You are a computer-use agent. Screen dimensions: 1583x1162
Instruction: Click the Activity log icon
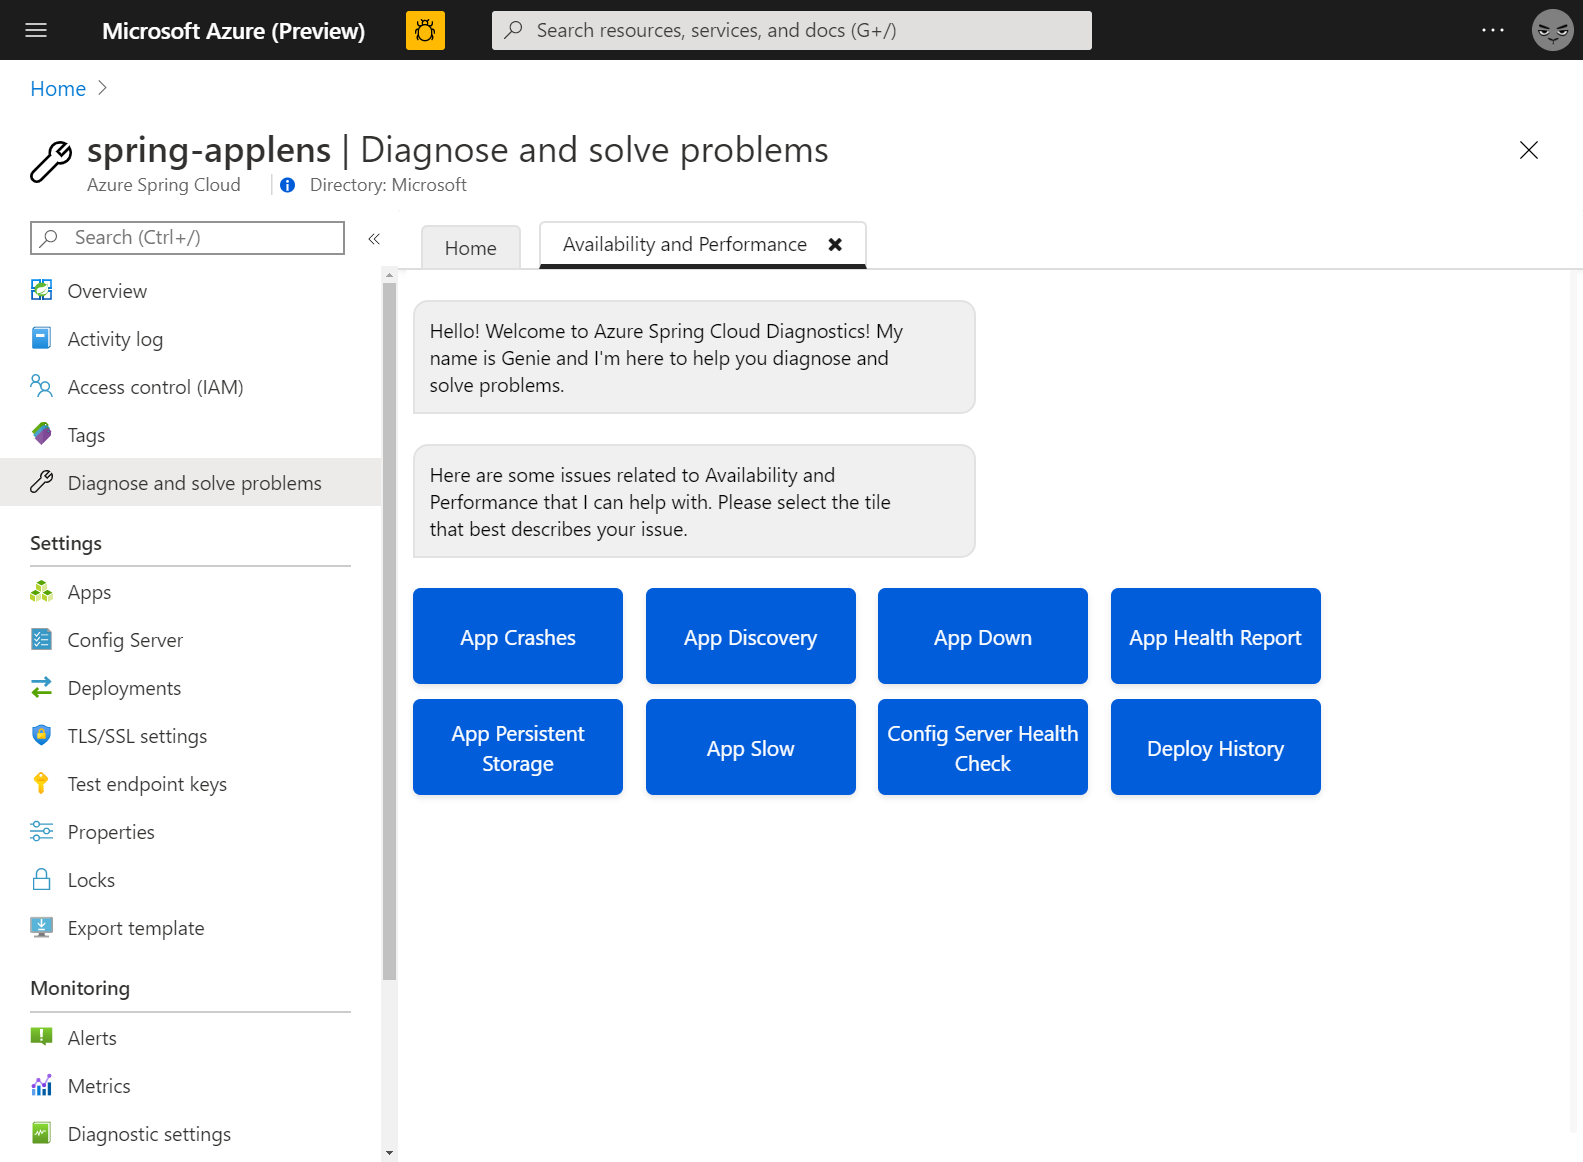coord(41,338)
